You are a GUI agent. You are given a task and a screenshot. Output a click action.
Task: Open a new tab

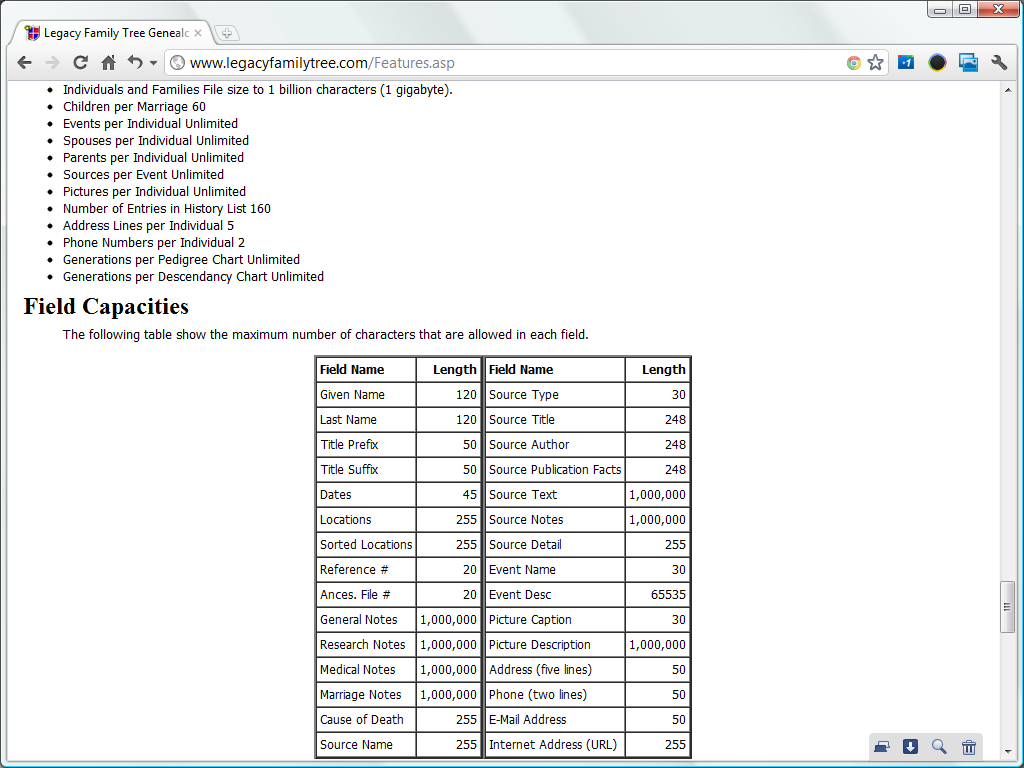click(x=227, y=33)
